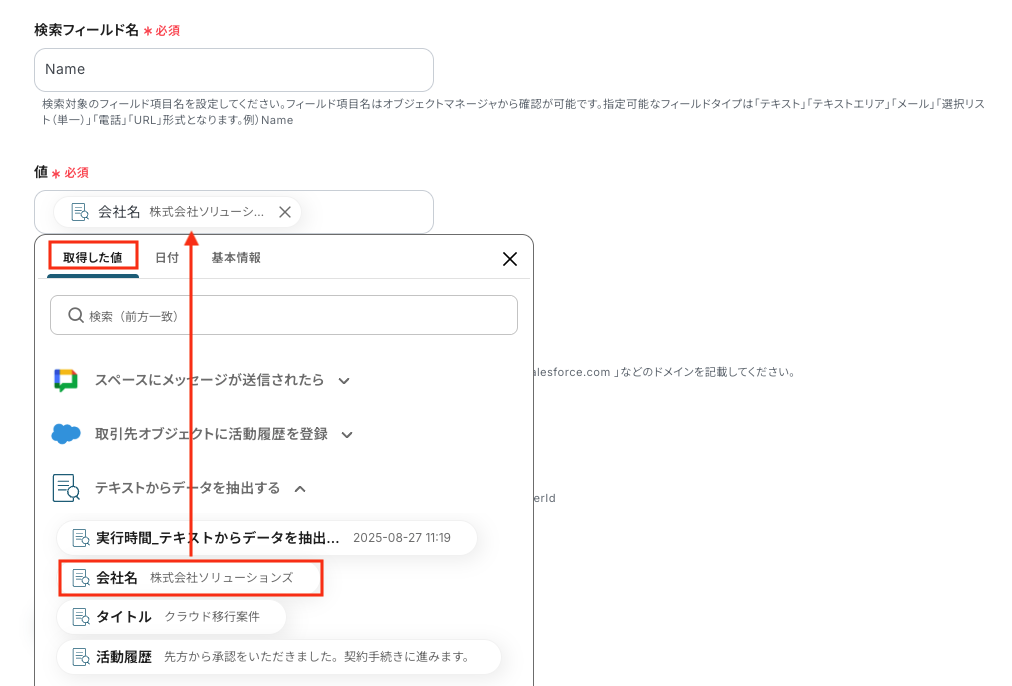Click the Salesforce cloud icon
The height and width of the screenshot is (686, 1012).
point(66,434)
